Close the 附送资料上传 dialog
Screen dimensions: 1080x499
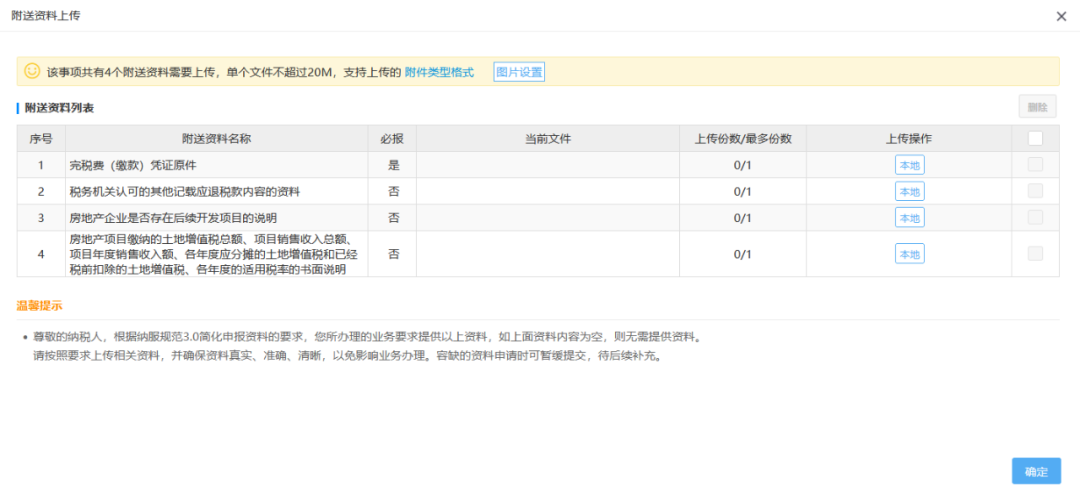click(1061, 17)
